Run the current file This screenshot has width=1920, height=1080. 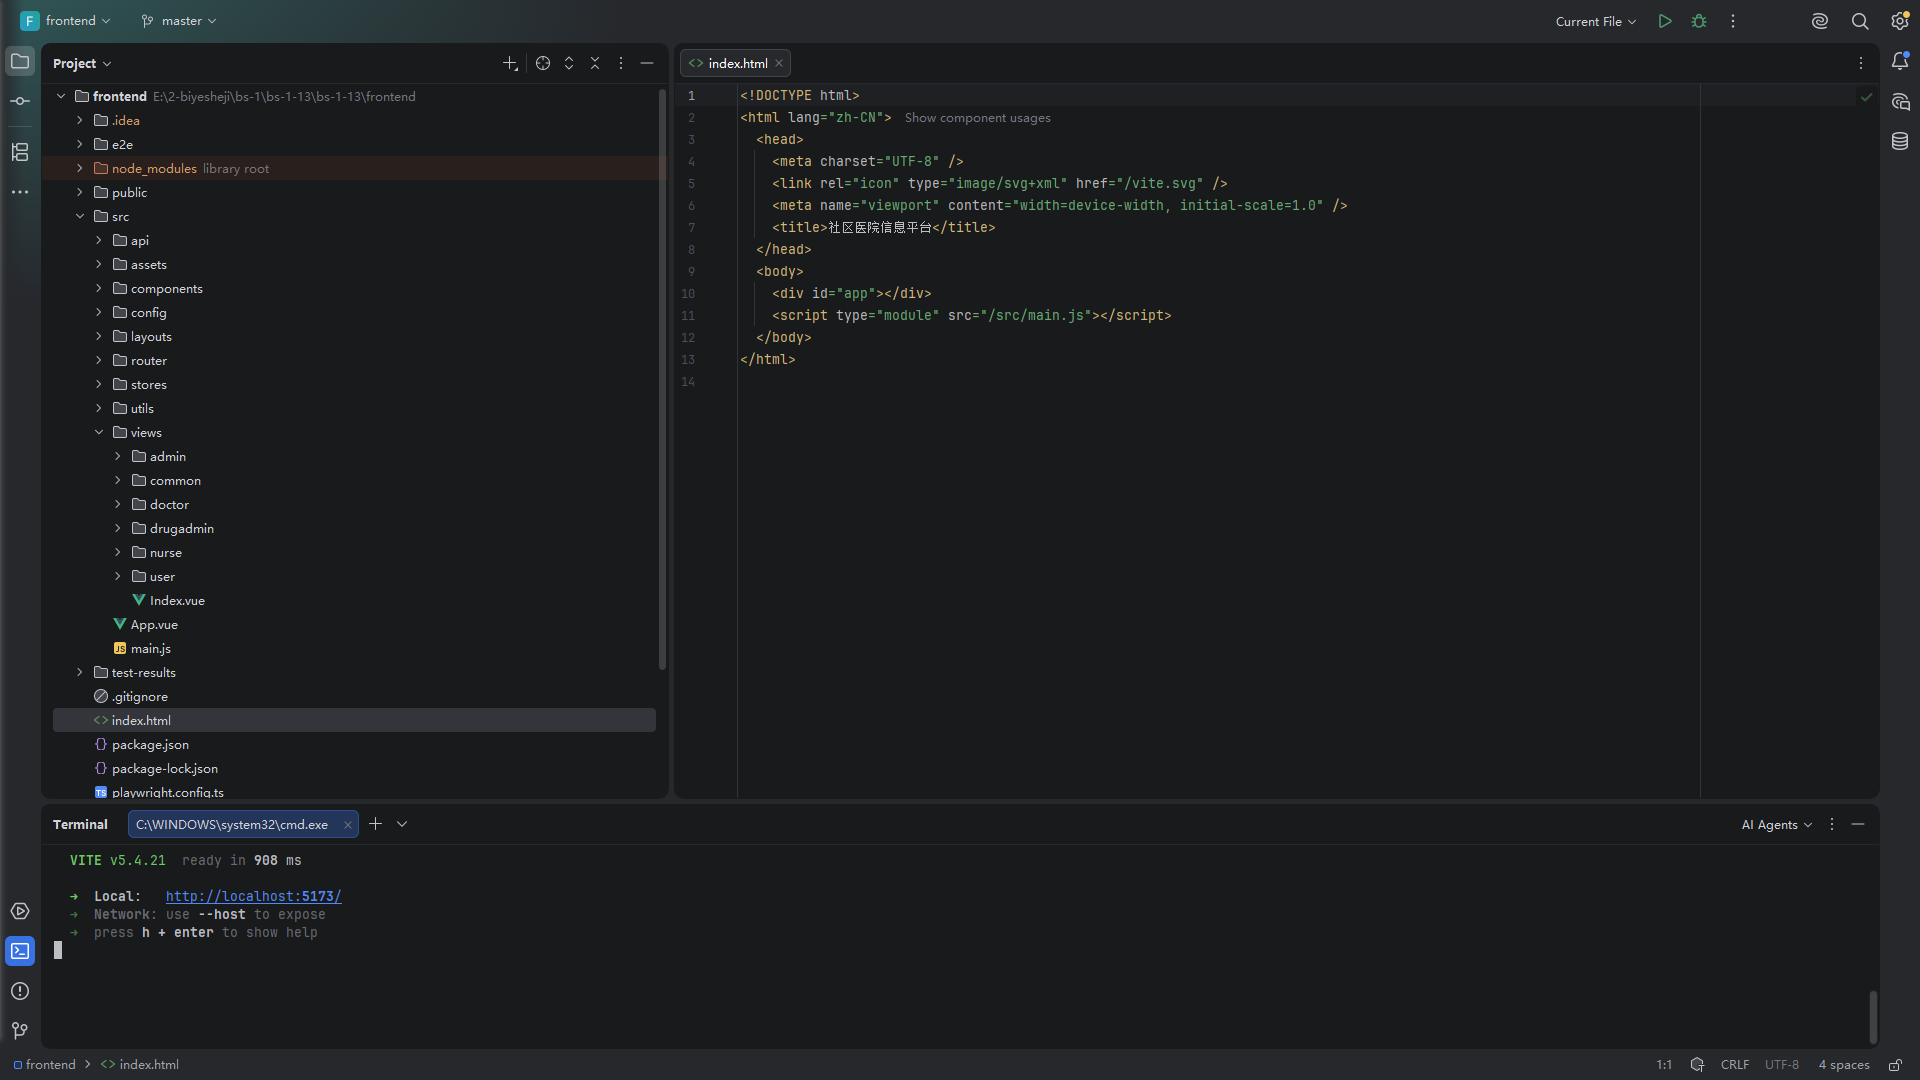(x=1665, y=21)
